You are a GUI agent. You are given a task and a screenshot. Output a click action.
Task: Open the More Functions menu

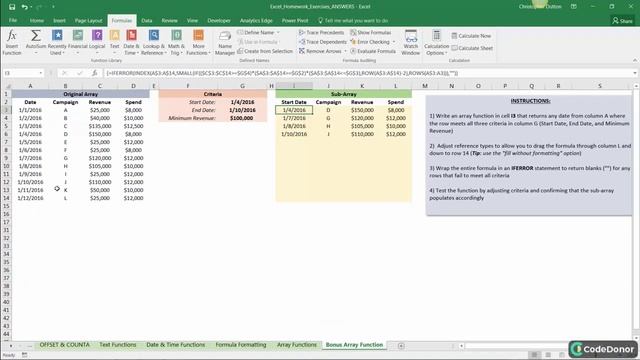198,42
